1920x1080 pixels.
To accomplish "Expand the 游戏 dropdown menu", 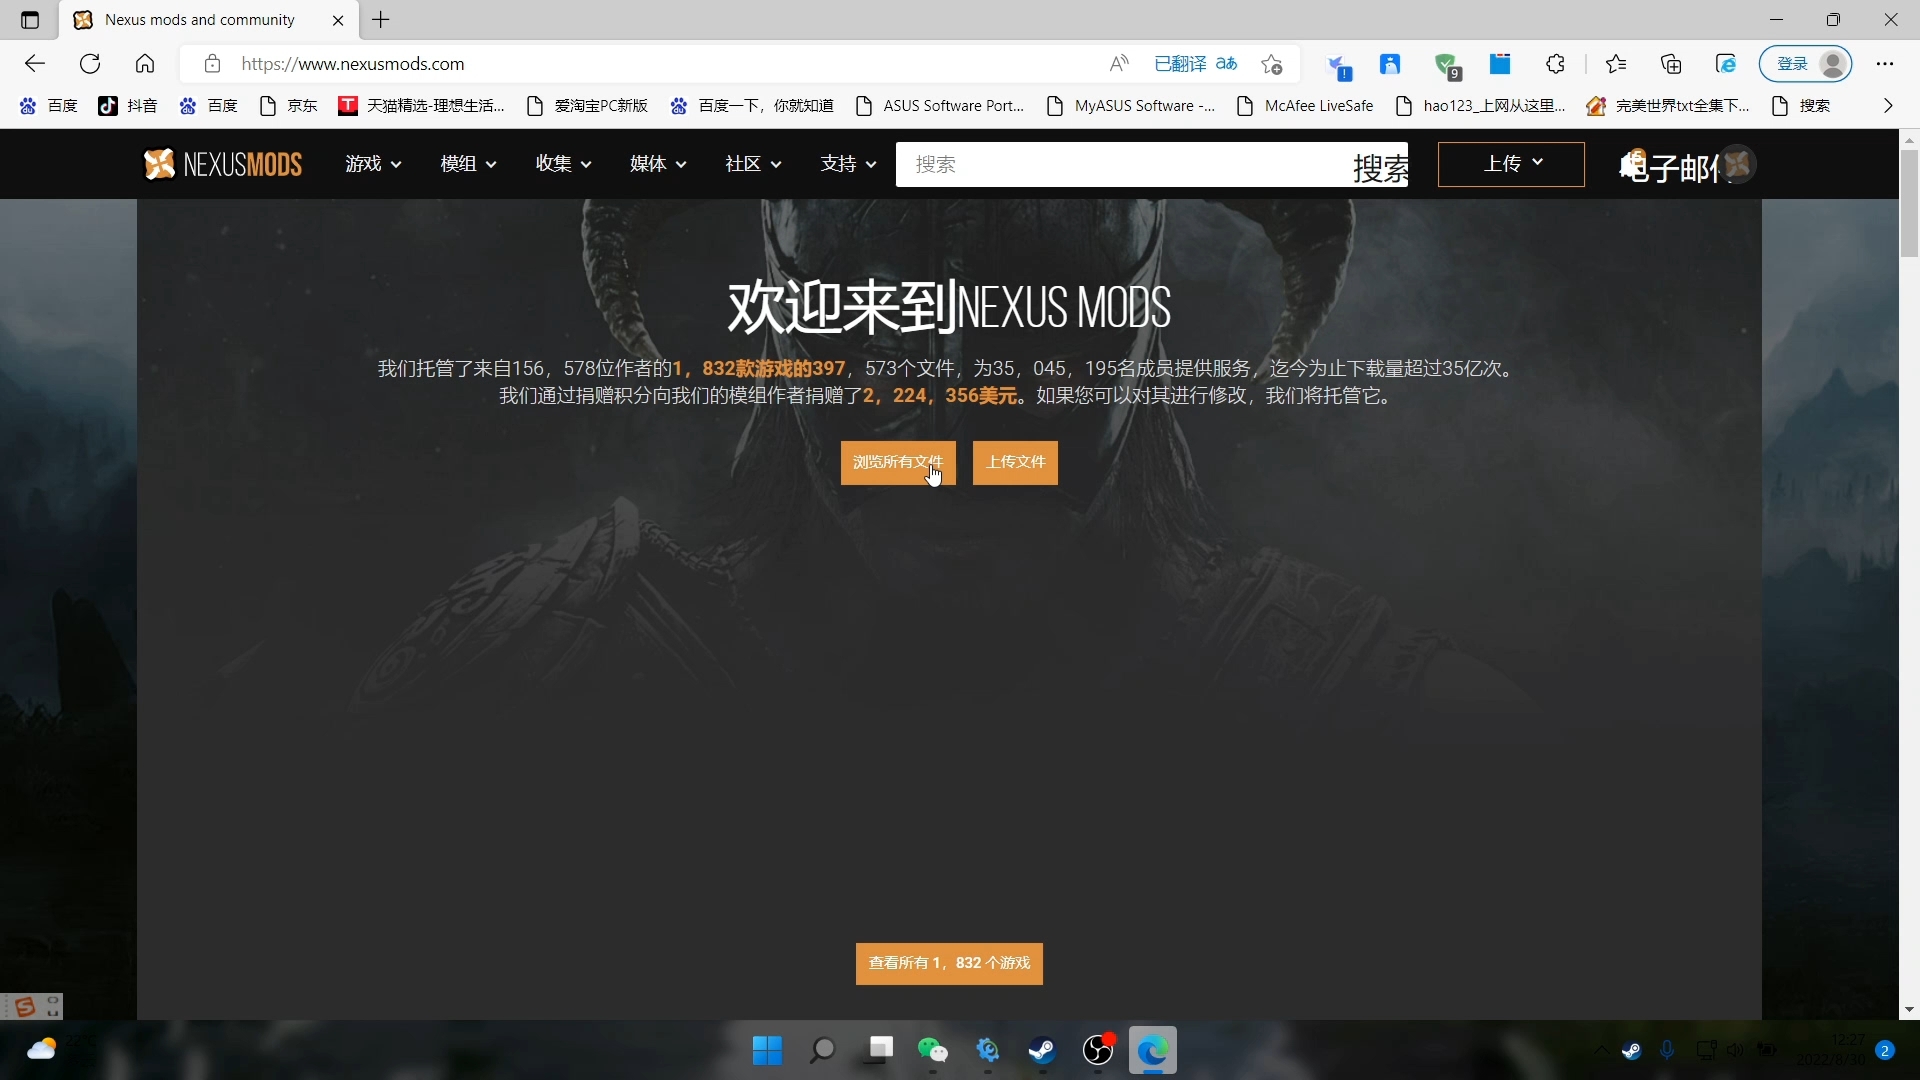I will tap(373, 162).
